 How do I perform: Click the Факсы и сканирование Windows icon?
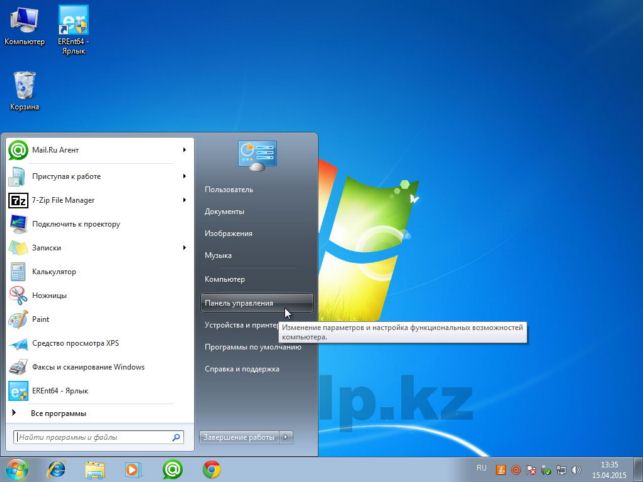click(x=18, y=367)
